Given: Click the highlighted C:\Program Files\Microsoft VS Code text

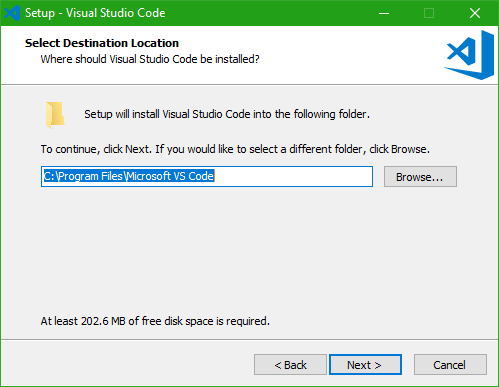Looking at the screenshot, I should [x=129, y=176].
